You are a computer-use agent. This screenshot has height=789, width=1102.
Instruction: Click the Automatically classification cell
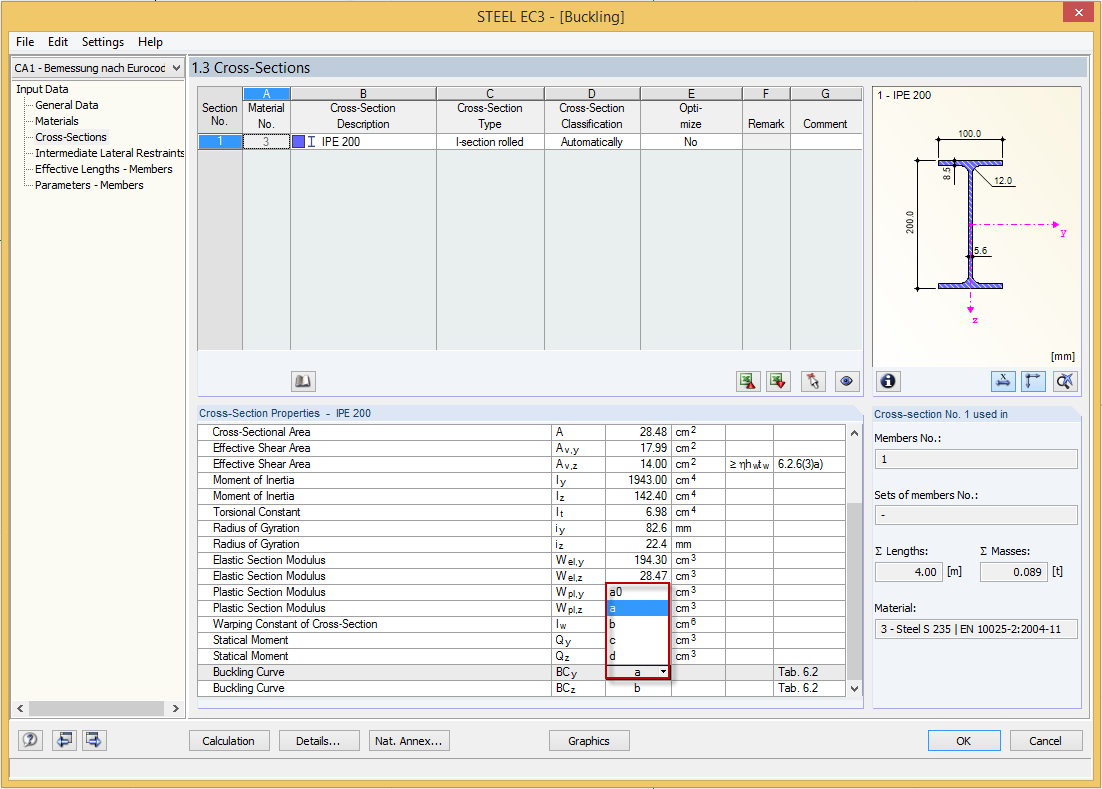tap(592, 142)
